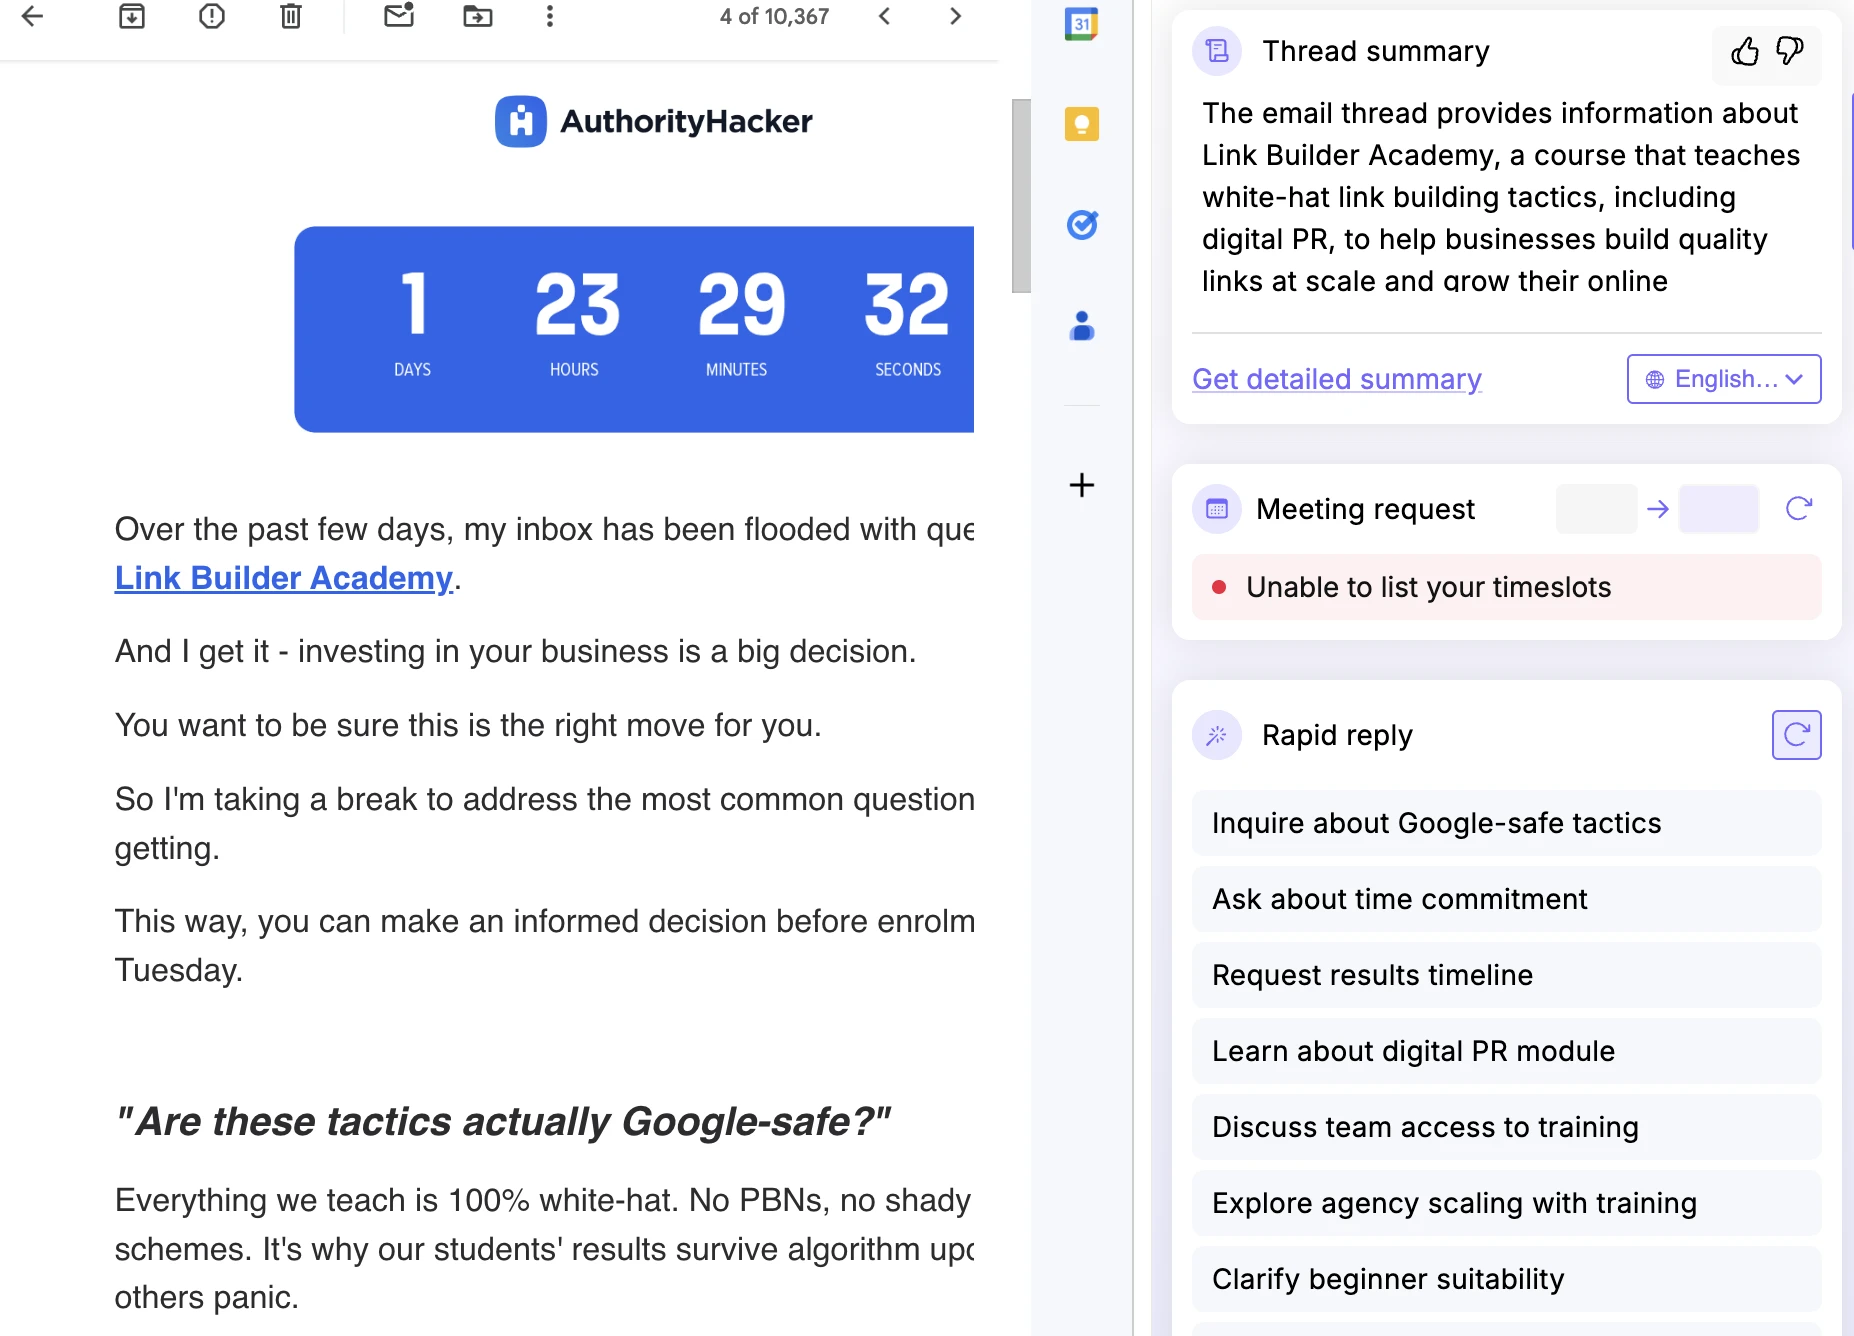Refresh the Rapid reply suggestions
Viewport: 1854px width, 1336px height.
[x=1796, y=735]
